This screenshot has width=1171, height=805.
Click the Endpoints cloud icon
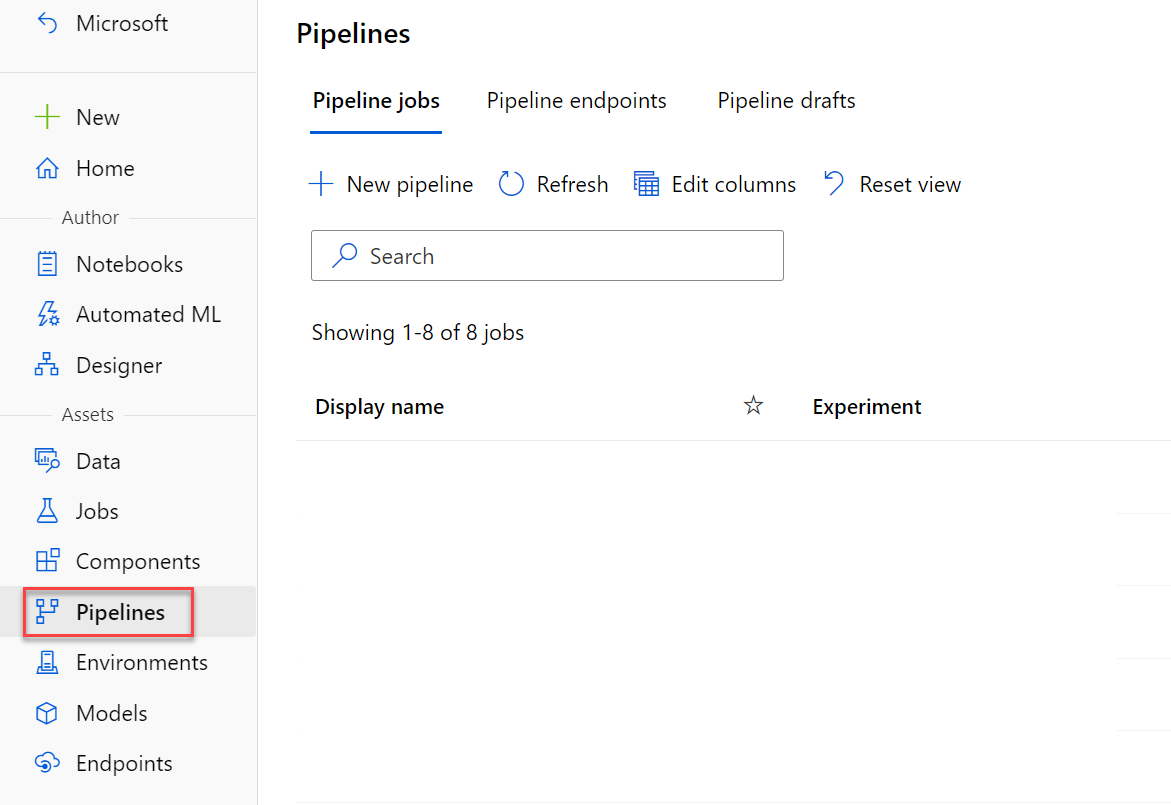pos(47,763)
